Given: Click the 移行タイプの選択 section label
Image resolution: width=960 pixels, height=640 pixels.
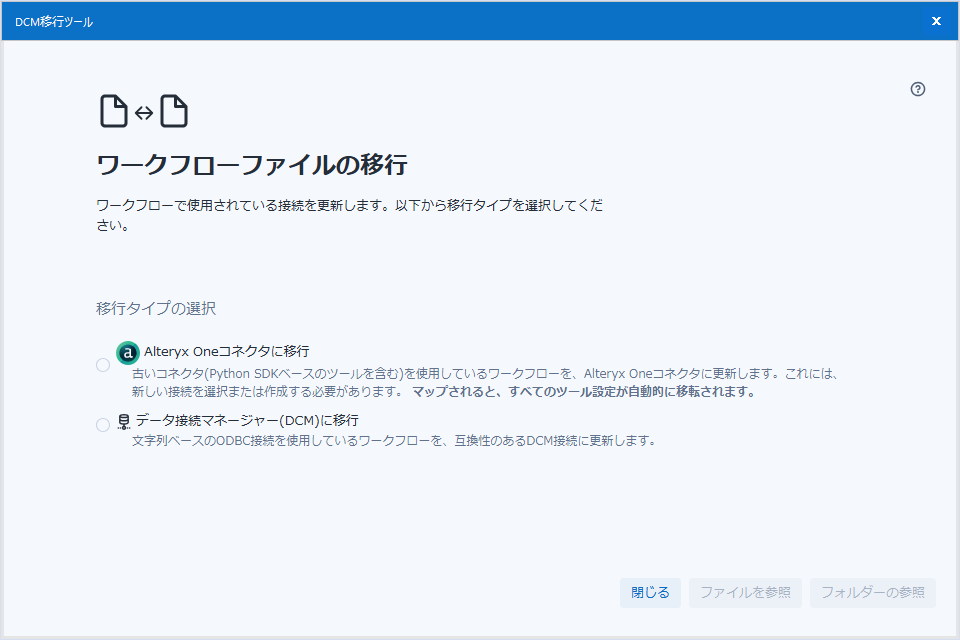Looking at the screenshot, I should tap(156, 308).
